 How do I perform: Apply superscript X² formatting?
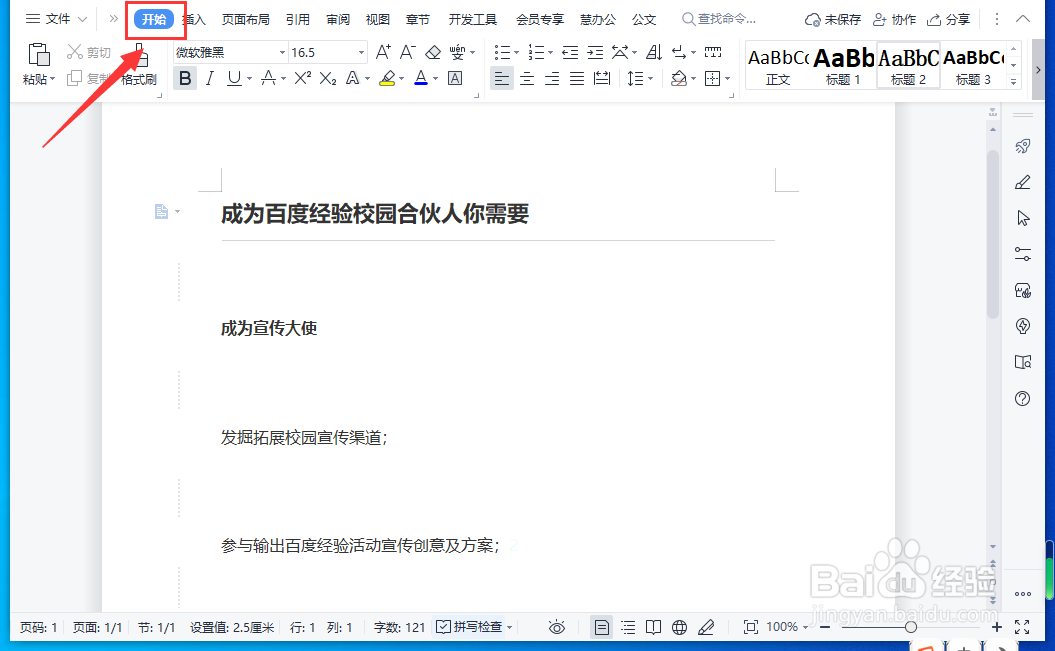coord(303,78)
